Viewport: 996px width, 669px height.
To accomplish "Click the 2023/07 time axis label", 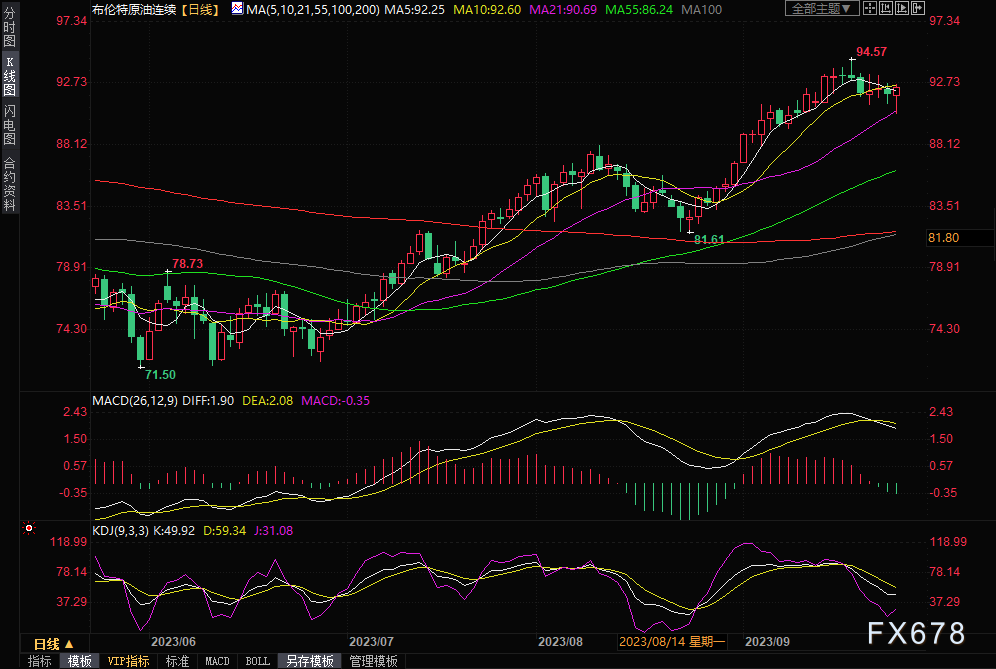I will tap(371, 642).
